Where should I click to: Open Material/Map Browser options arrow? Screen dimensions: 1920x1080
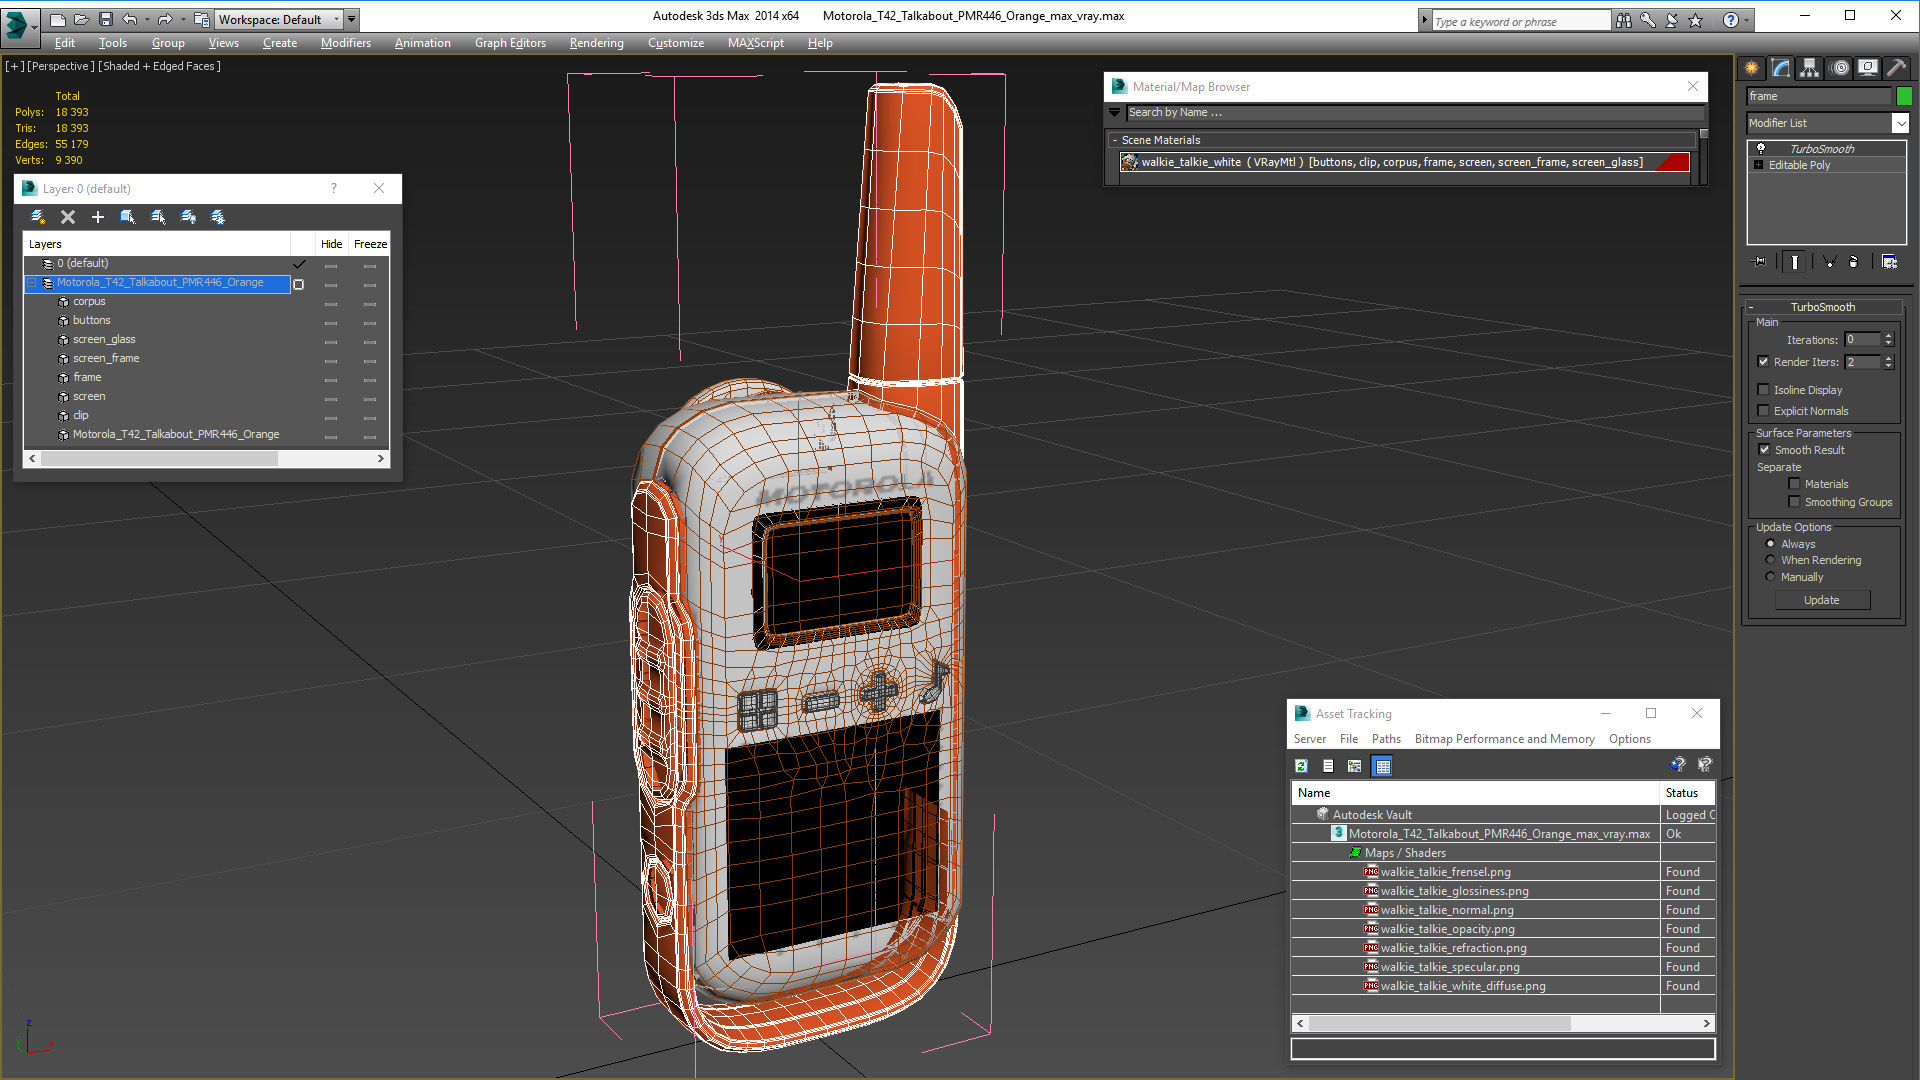(x=1115, y=113)
